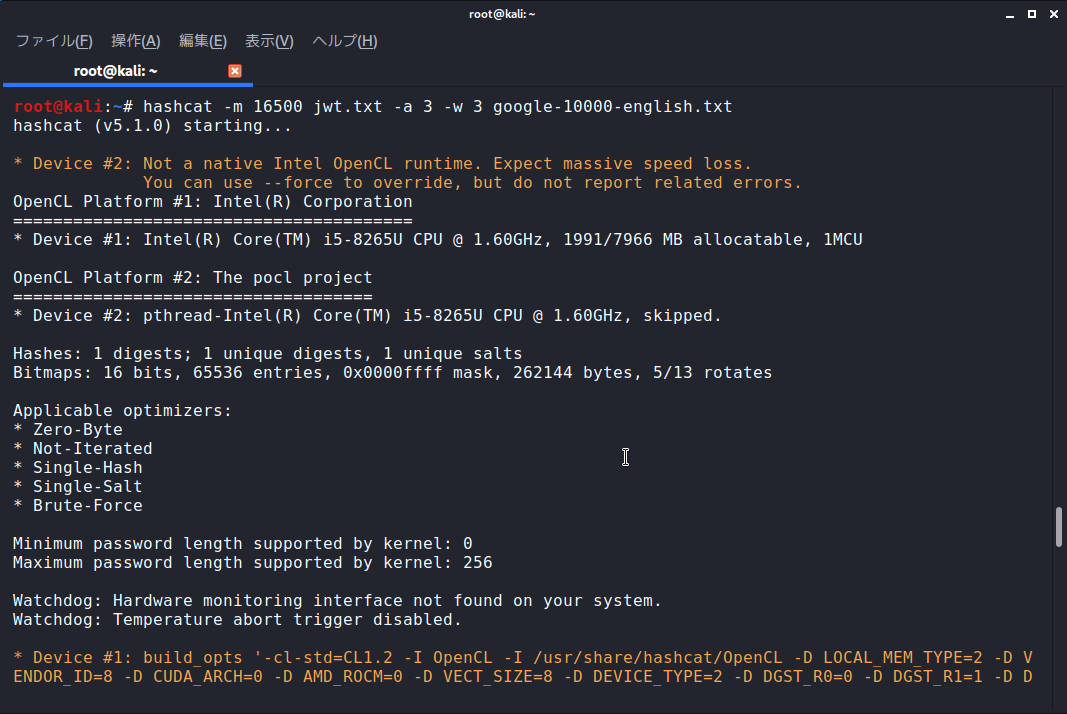1067x714 pixels.
Task: Click the '* Single-Salt' optimizer entry
Action: point(78,487)
